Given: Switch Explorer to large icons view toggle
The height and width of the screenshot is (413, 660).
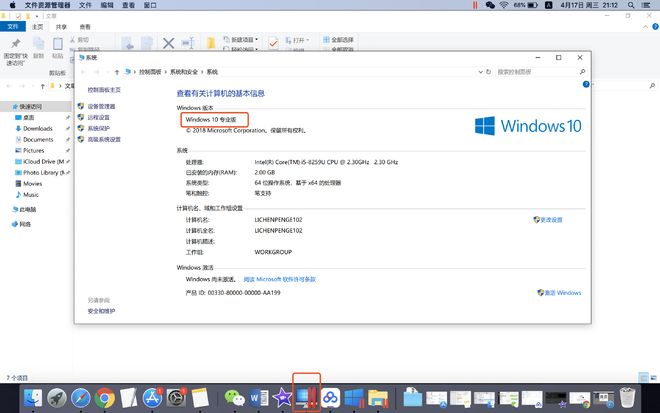Looking at the screenshot, I should 653,377.
